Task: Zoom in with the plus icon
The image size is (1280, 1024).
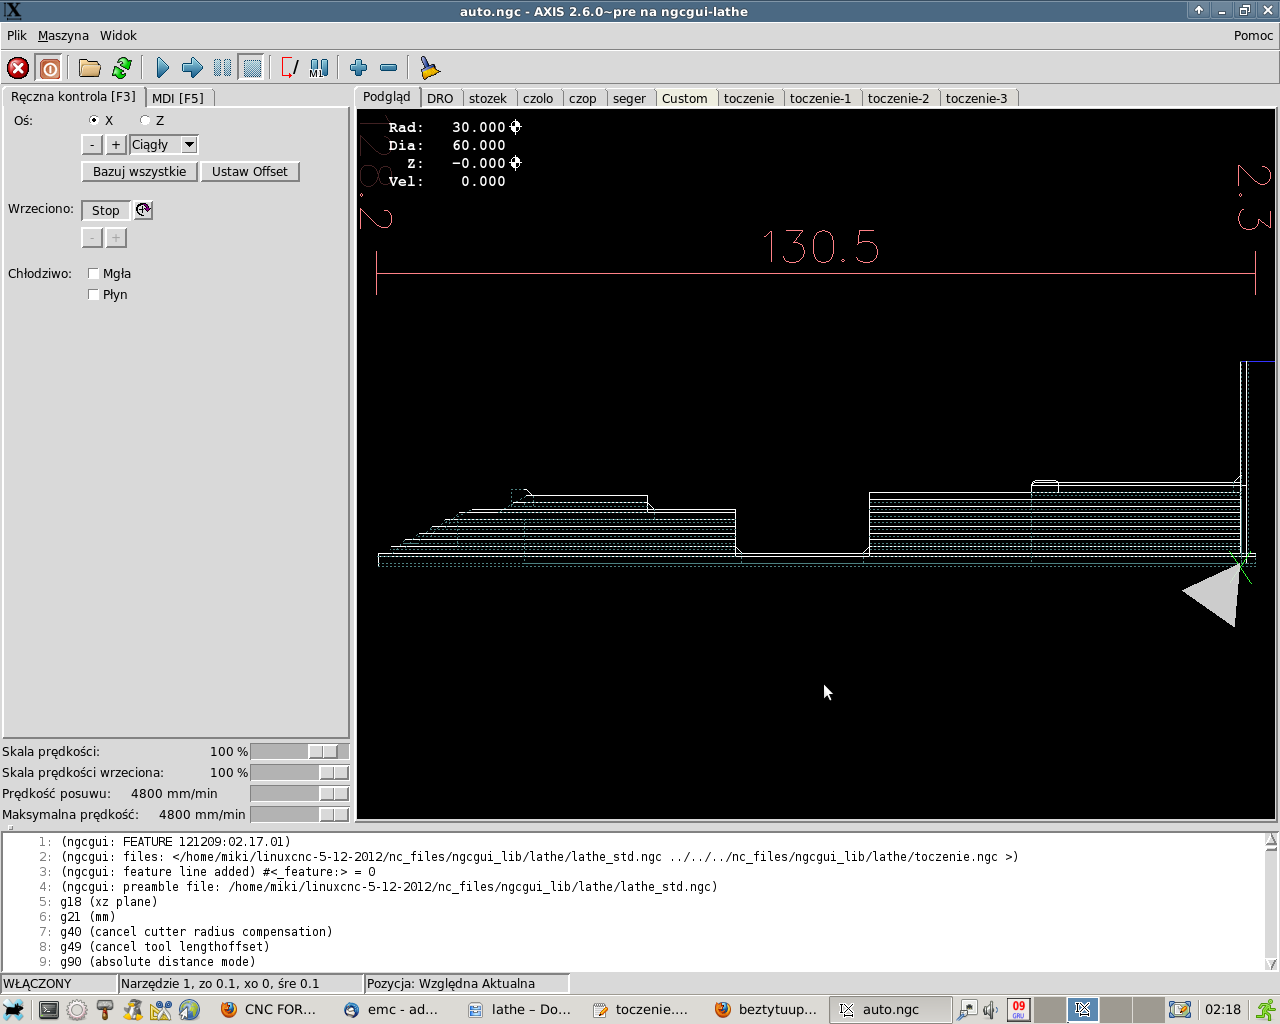Action: (359, 68)
